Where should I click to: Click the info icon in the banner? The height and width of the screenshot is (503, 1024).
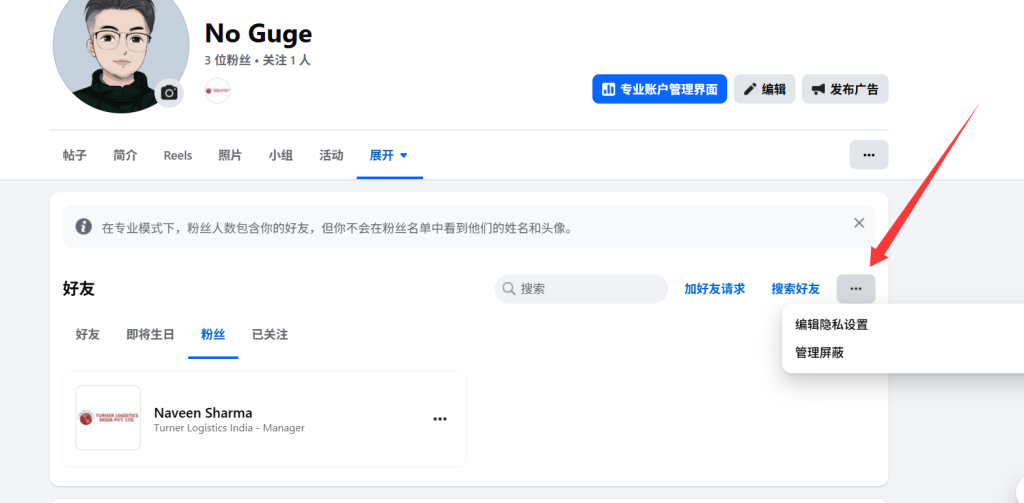pyautogui.click(x=84, y=227)
